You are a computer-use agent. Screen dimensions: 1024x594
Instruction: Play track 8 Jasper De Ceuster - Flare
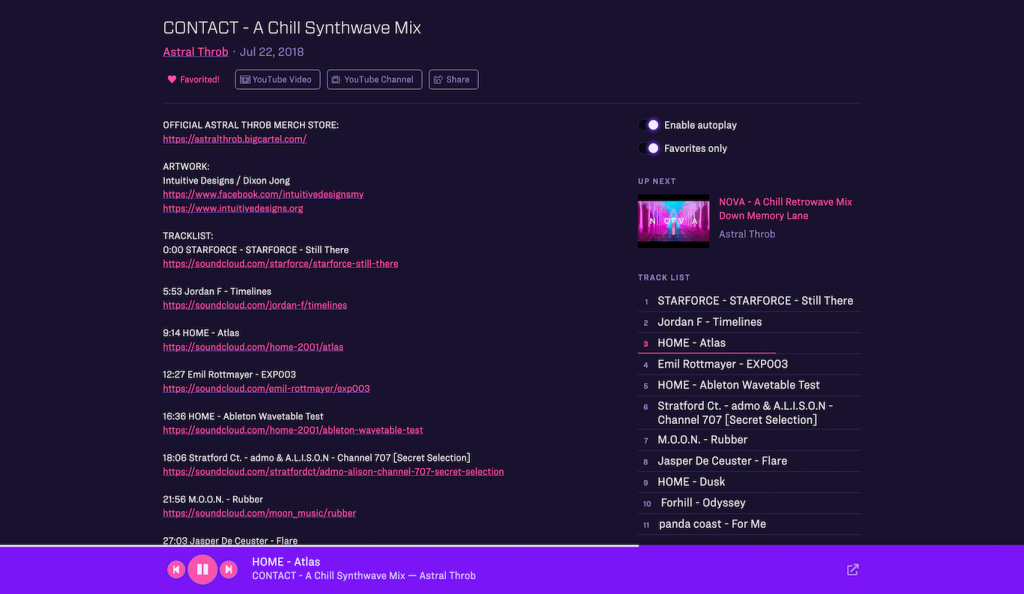point(749,461)
